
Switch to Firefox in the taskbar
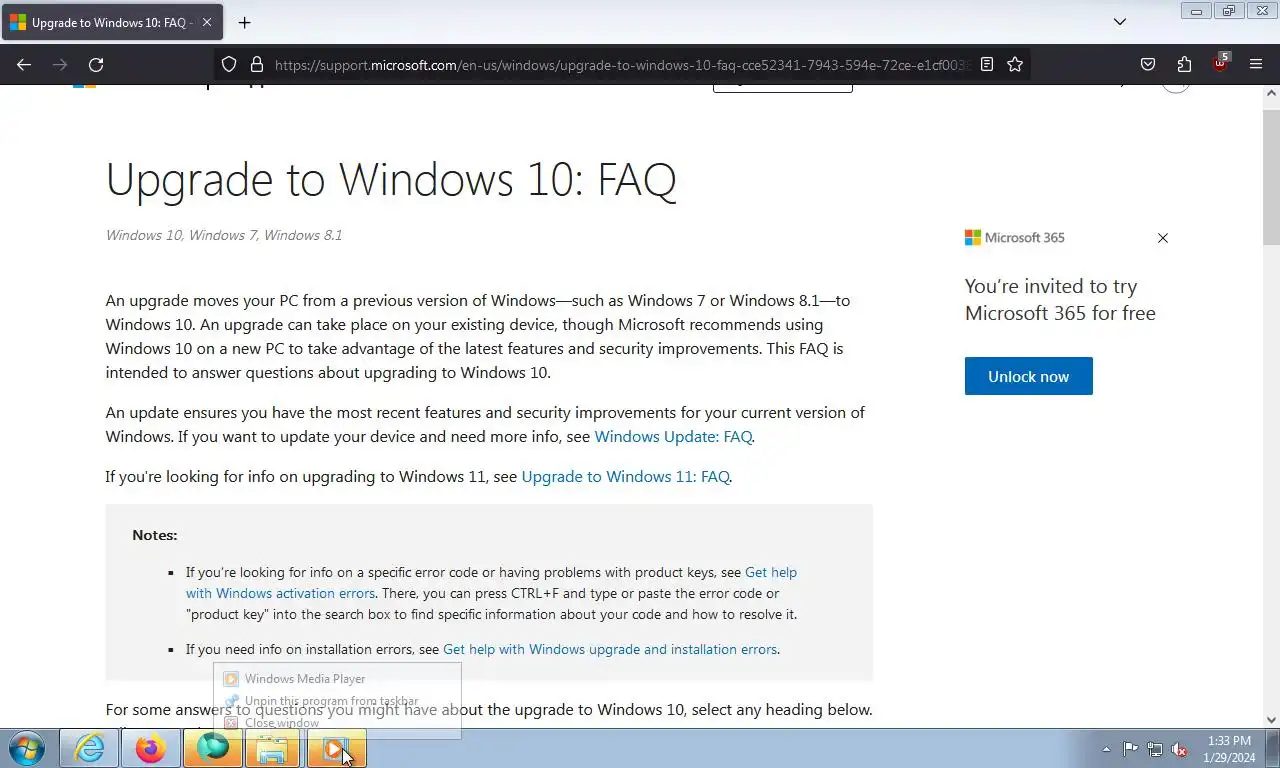tap(151, 748)
